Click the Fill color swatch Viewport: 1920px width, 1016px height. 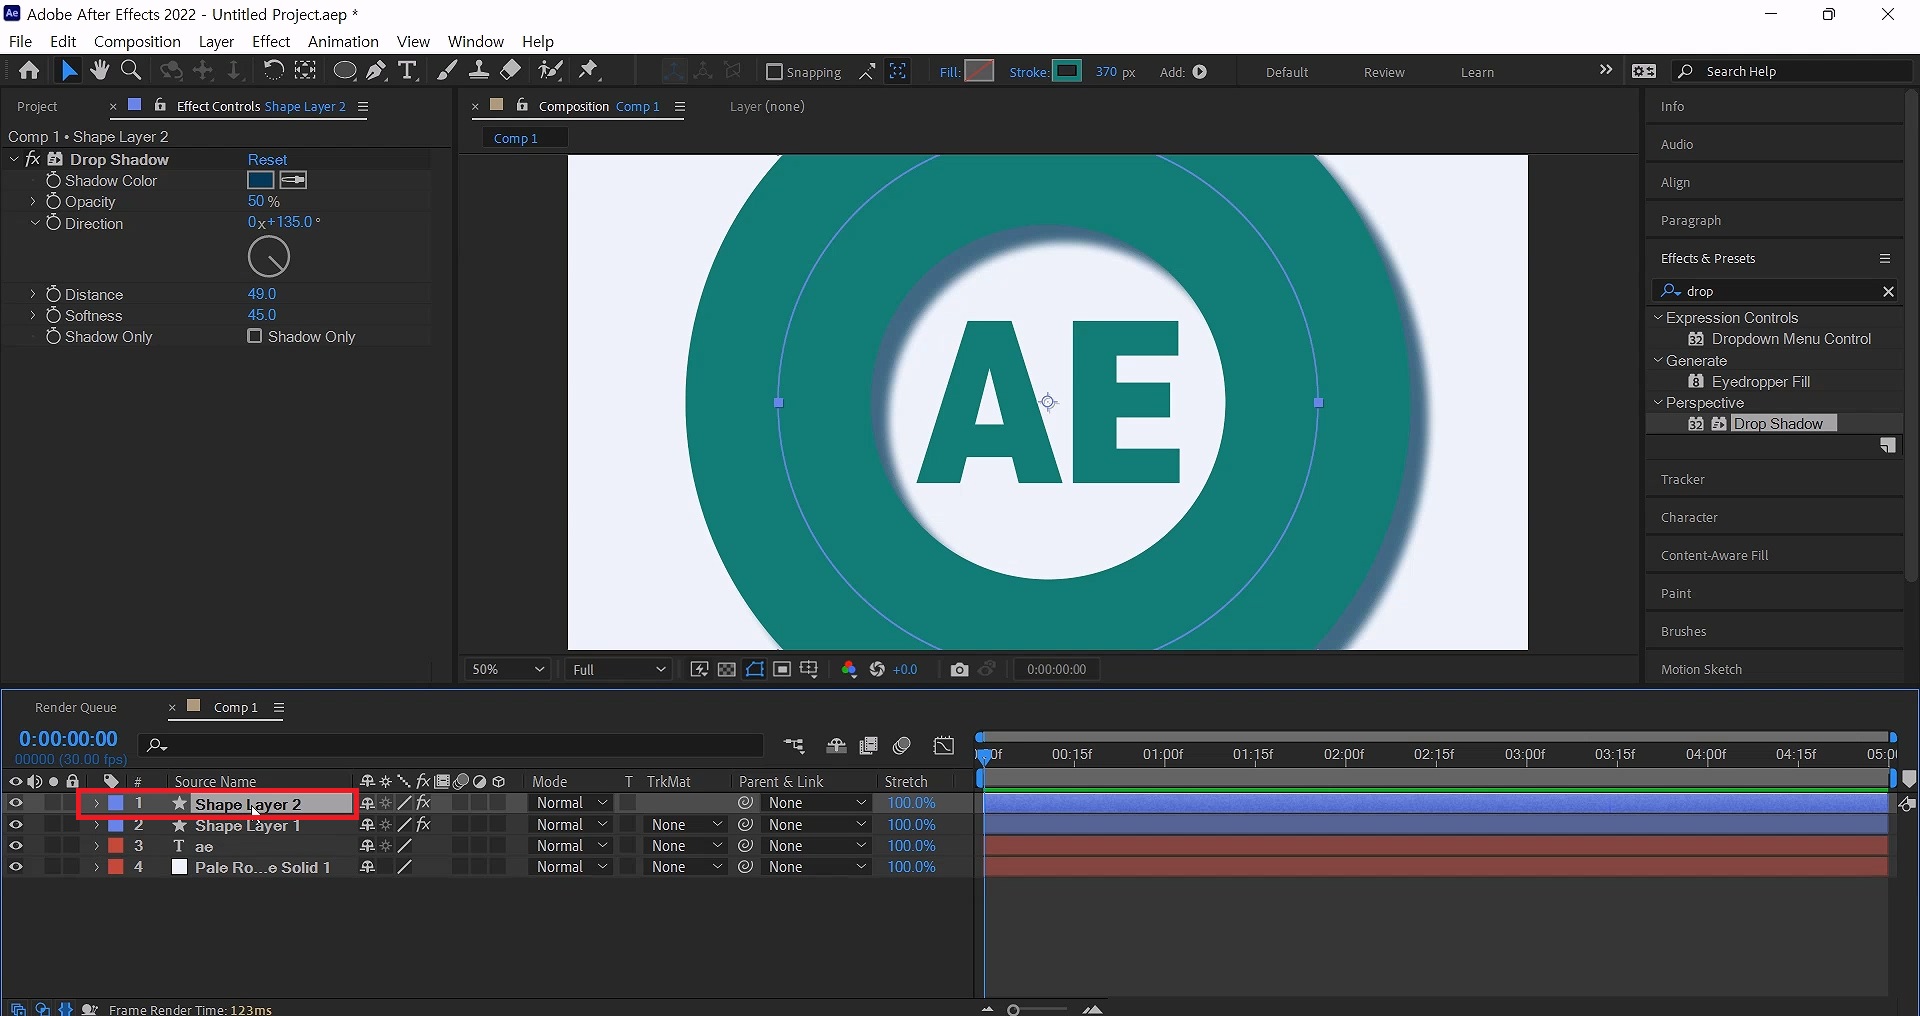coord(980,71)
